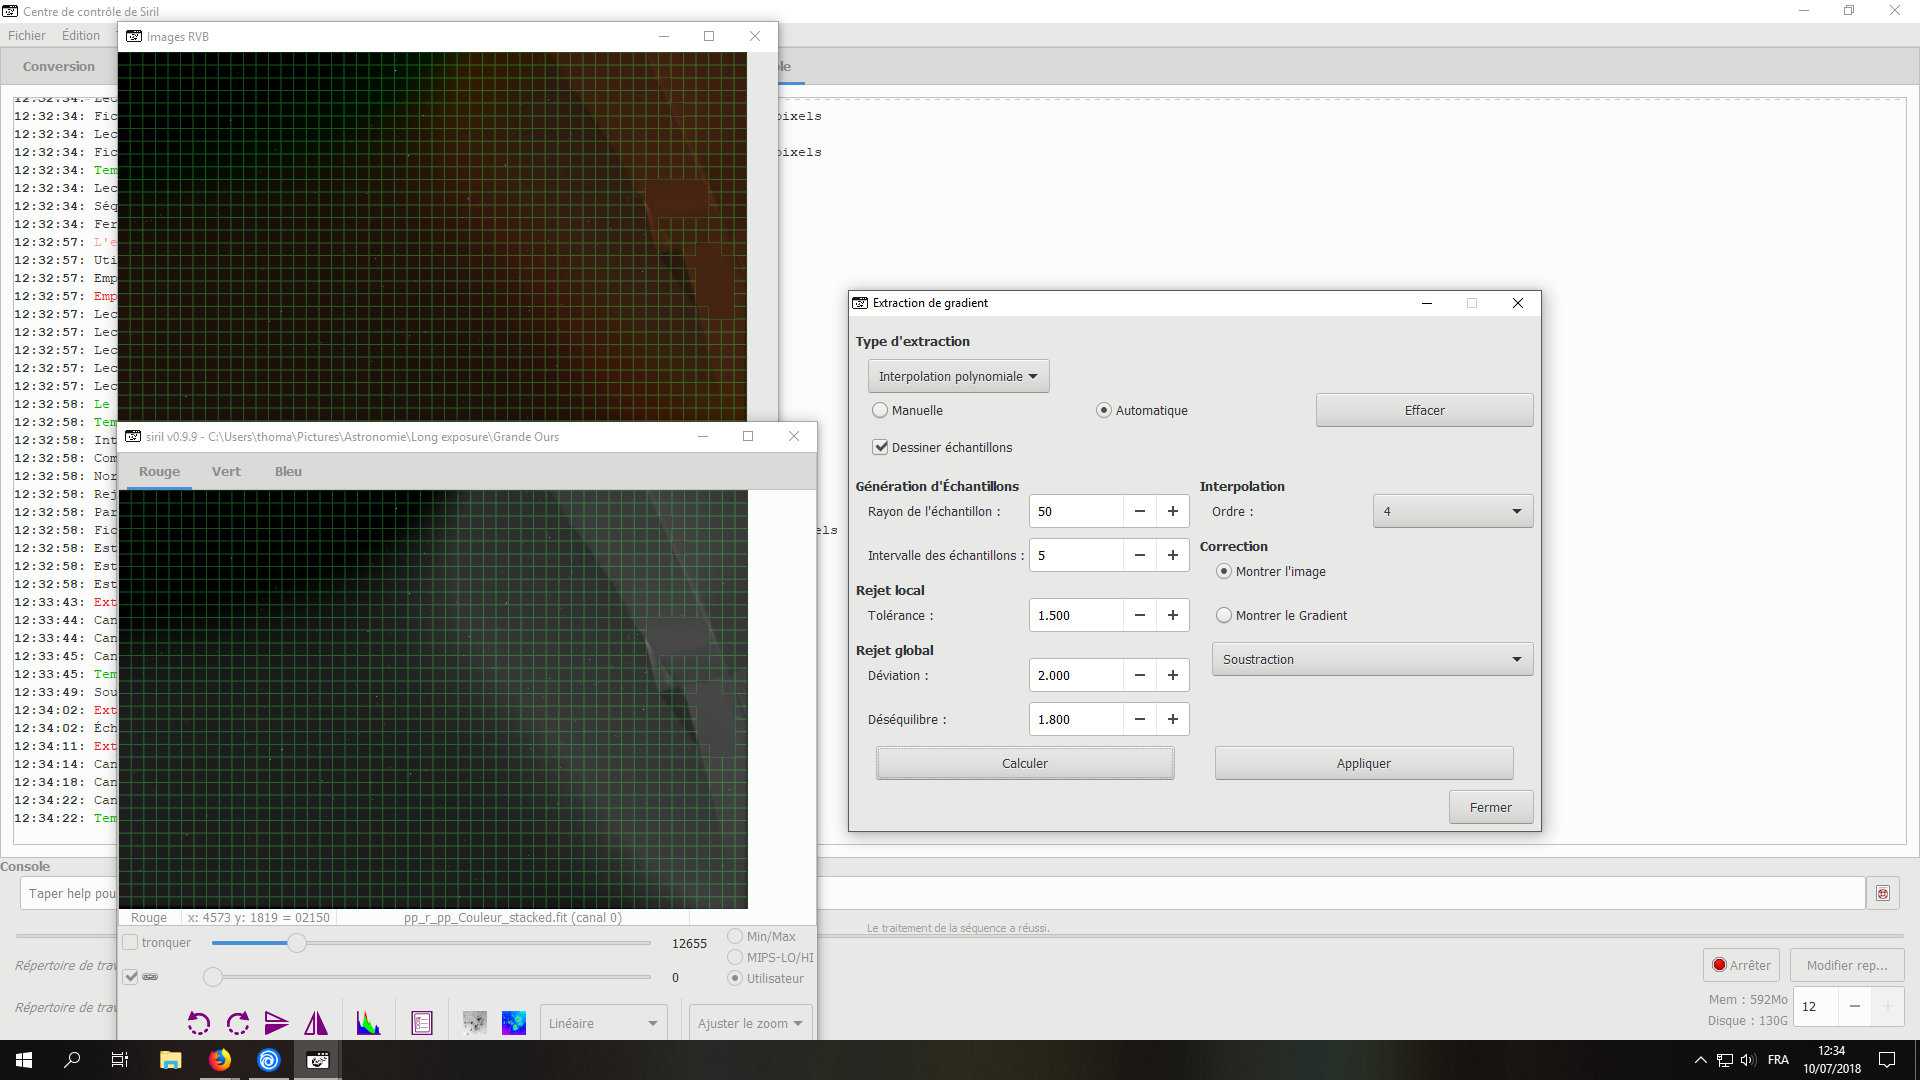Viewport: 1920px width, 1080px height.
Task: Open the FITS header list icon
Action: [422, 1023]
